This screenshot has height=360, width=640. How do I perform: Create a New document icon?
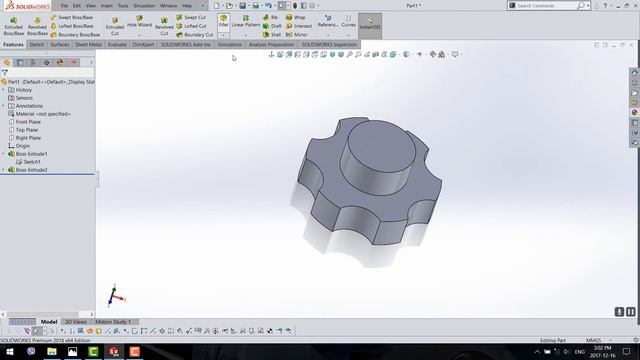click(x=216, y=6)
